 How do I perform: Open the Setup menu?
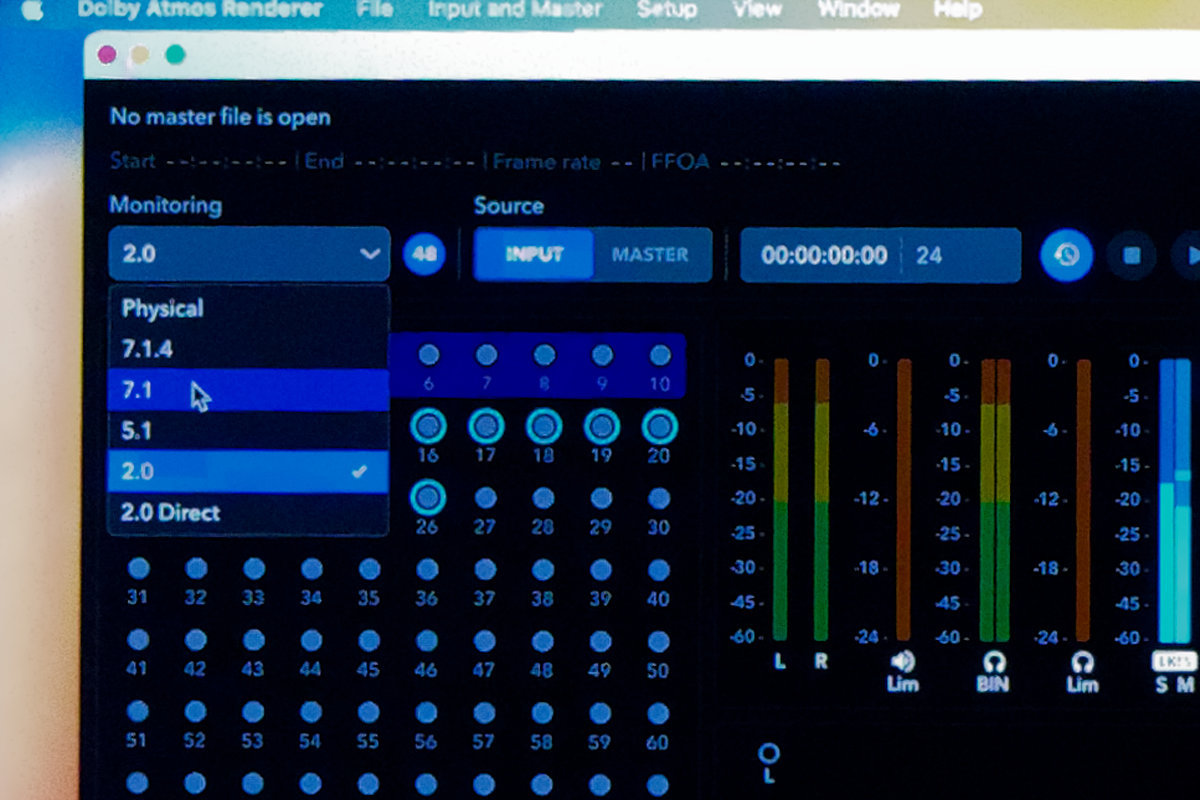pos(667,9)
